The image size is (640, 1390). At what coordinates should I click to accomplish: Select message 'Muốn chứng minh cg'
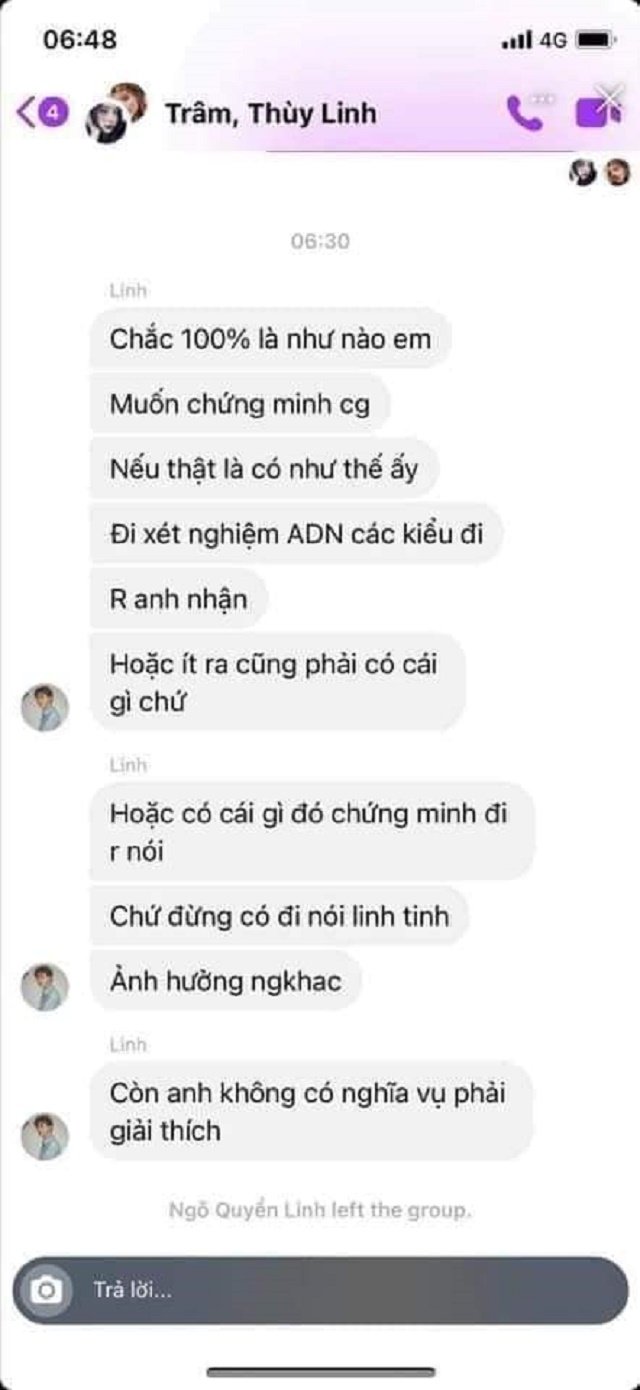(240, 404)
